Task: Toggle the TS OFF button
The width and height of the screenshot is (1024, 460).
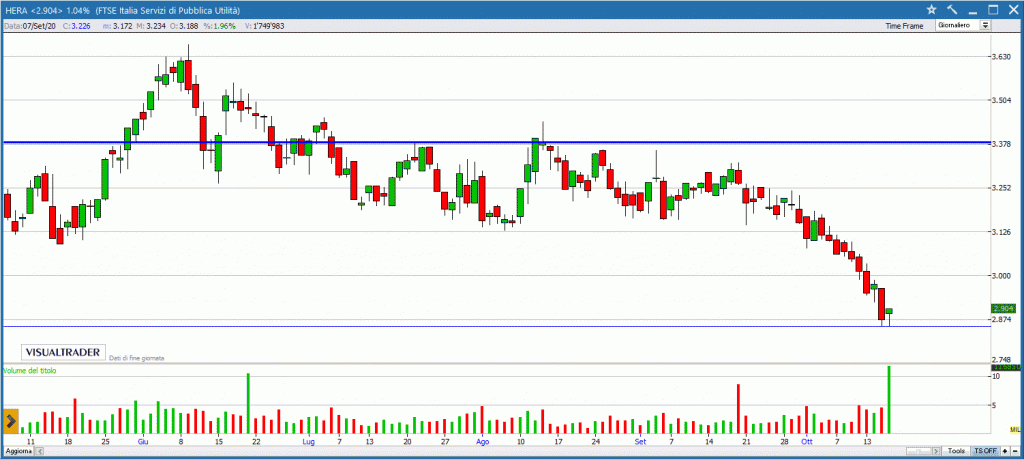Action: pyautogui.click(x=985, y=452)
